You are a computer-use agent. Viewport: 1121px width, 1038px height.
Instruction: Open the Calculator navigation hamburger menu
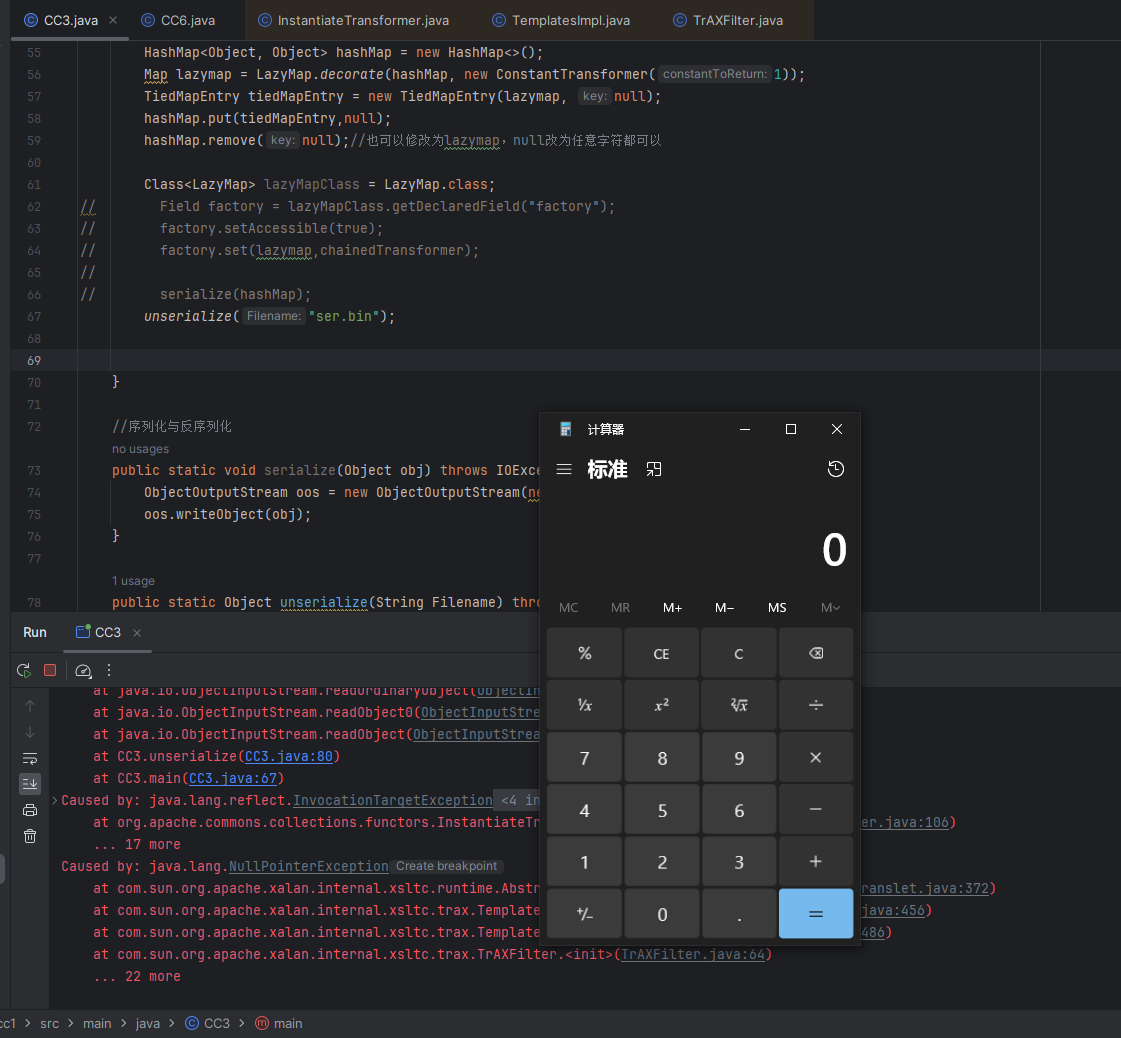tap(564, 470)
